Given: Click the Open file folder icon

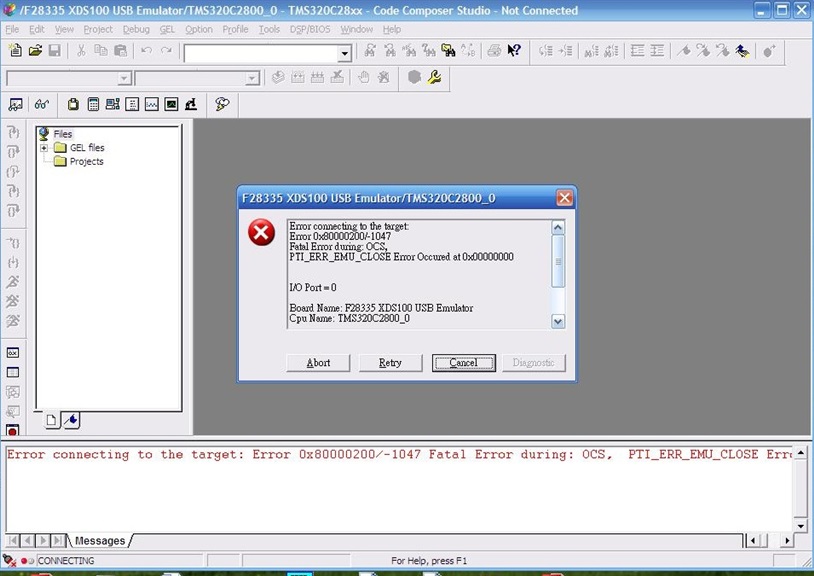Looking at the screenshot, I should pos(35,50).
